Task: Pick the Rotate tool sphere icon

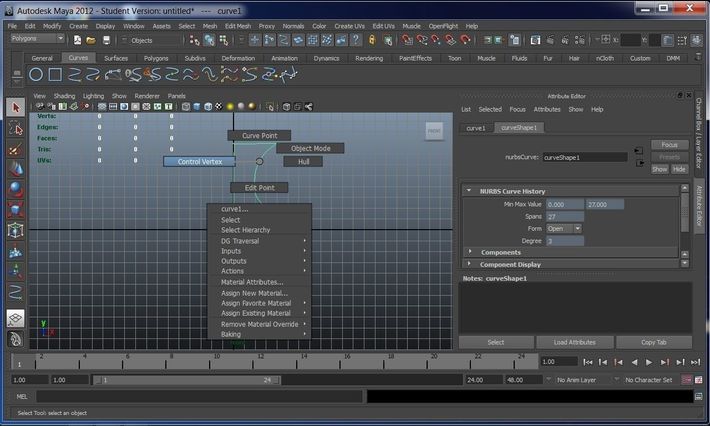Action: [16, 189]
